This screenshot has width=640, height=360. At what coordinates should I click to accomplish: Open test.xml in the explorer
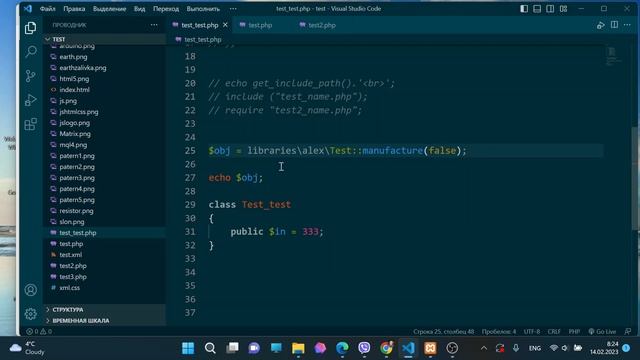coord(71,255)
